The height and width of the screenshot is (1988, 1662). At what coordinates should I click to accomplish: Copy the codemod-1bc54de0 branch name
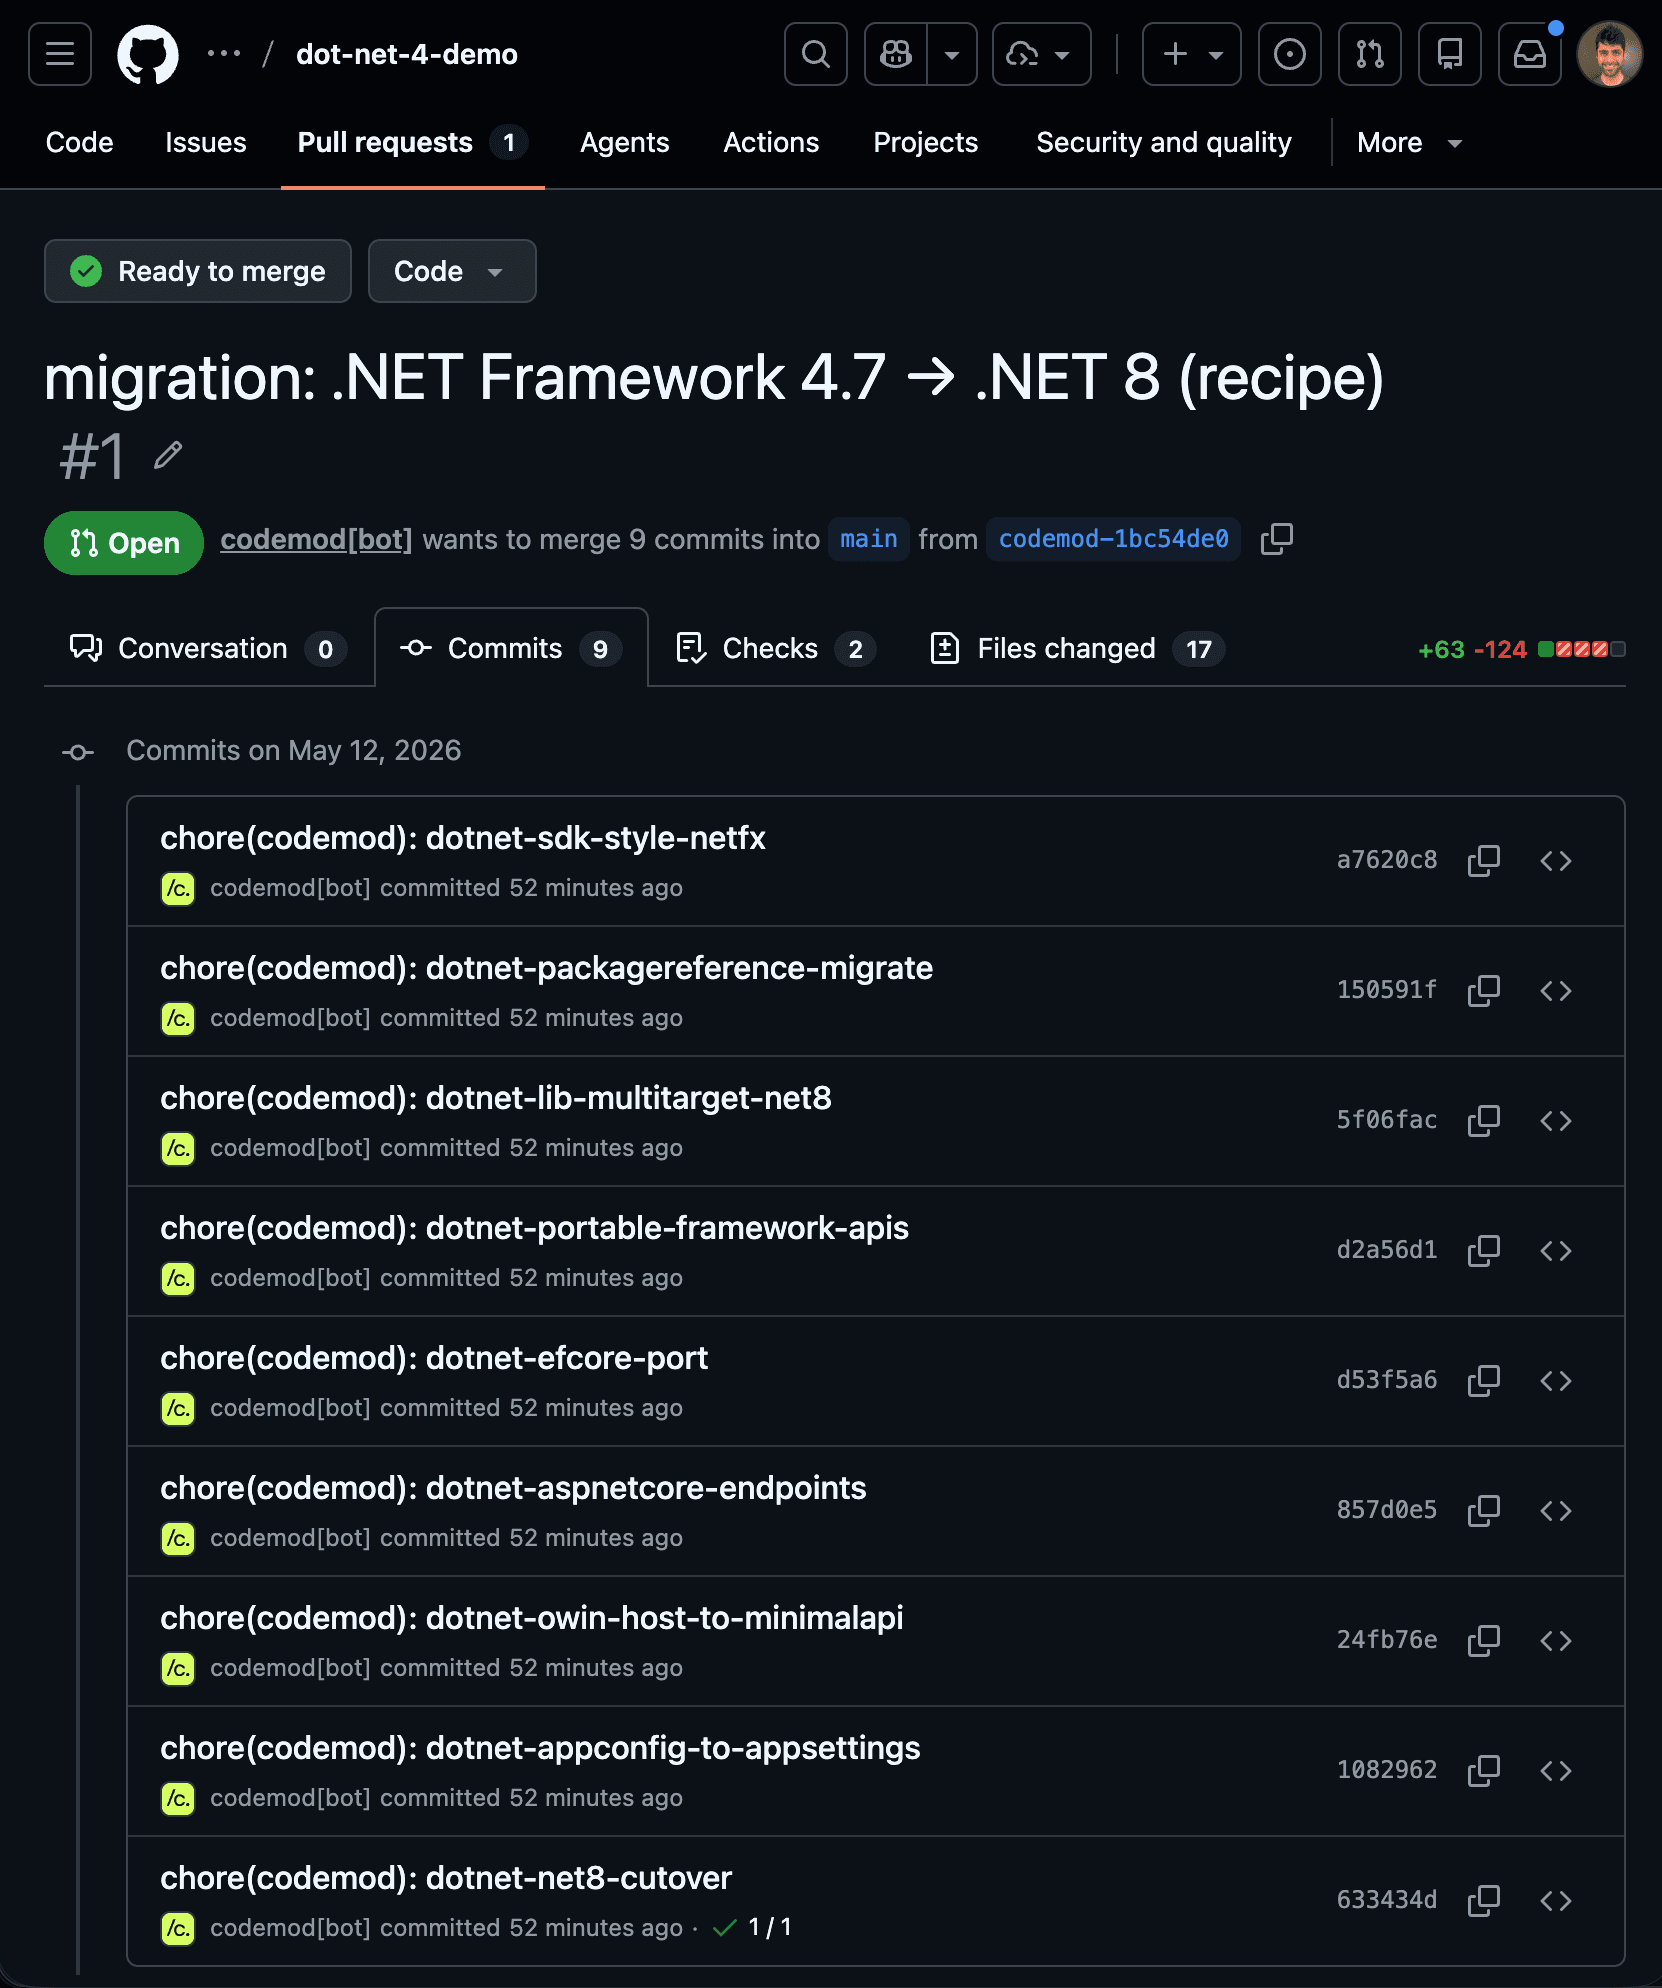(x=1277, y=539)
